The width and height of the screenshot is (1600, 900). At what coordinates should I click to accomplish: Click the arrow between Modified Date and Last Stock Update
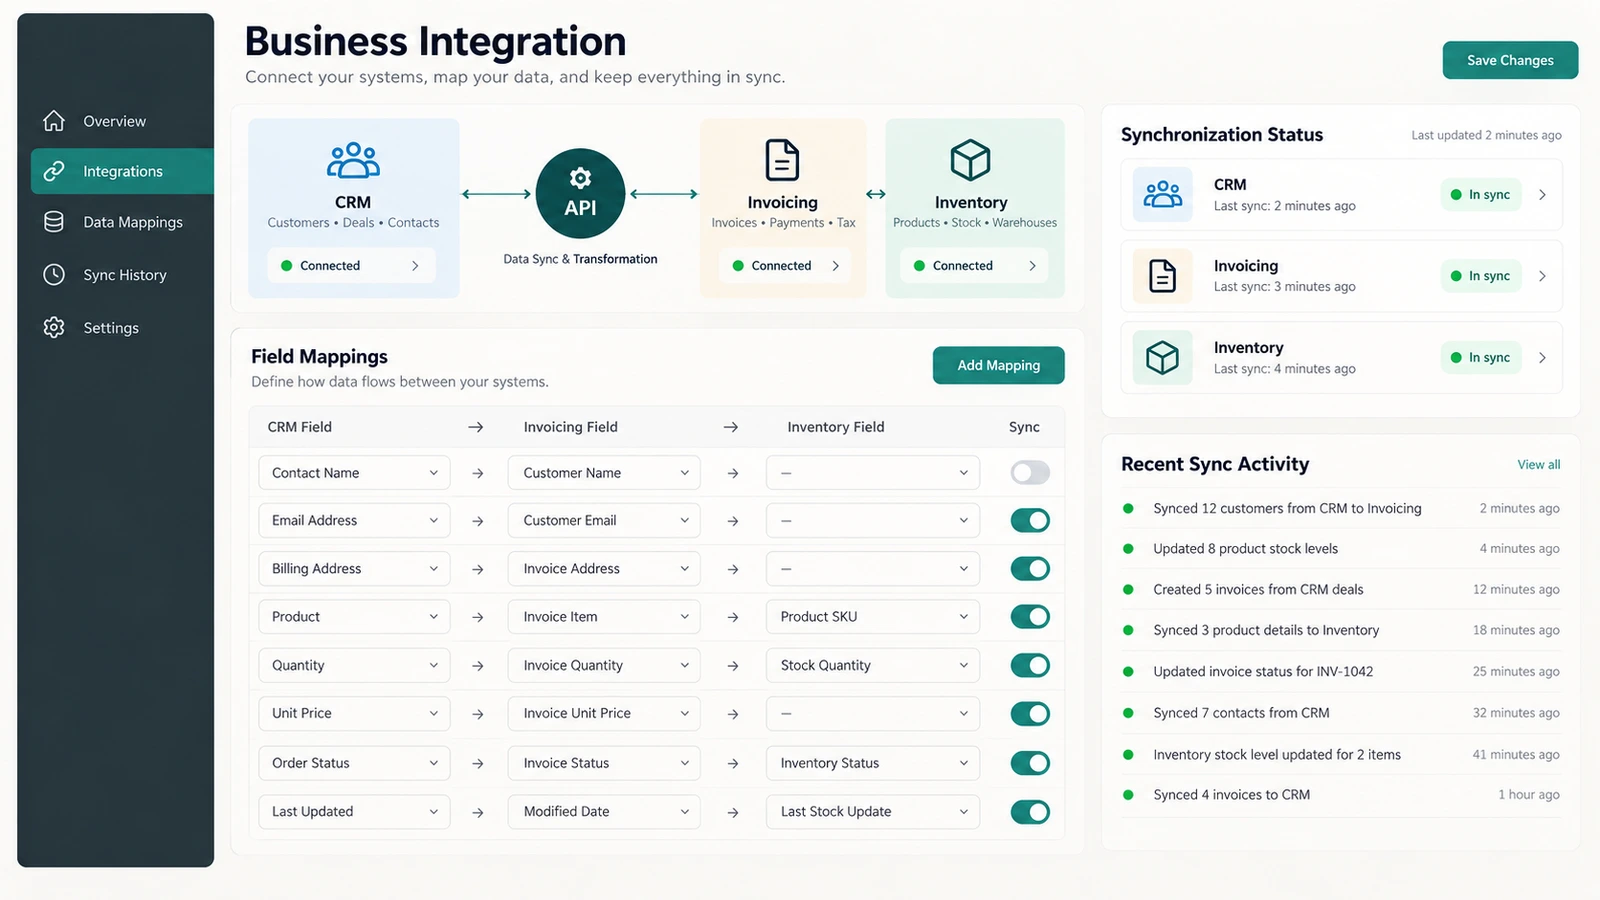[733, 812]
